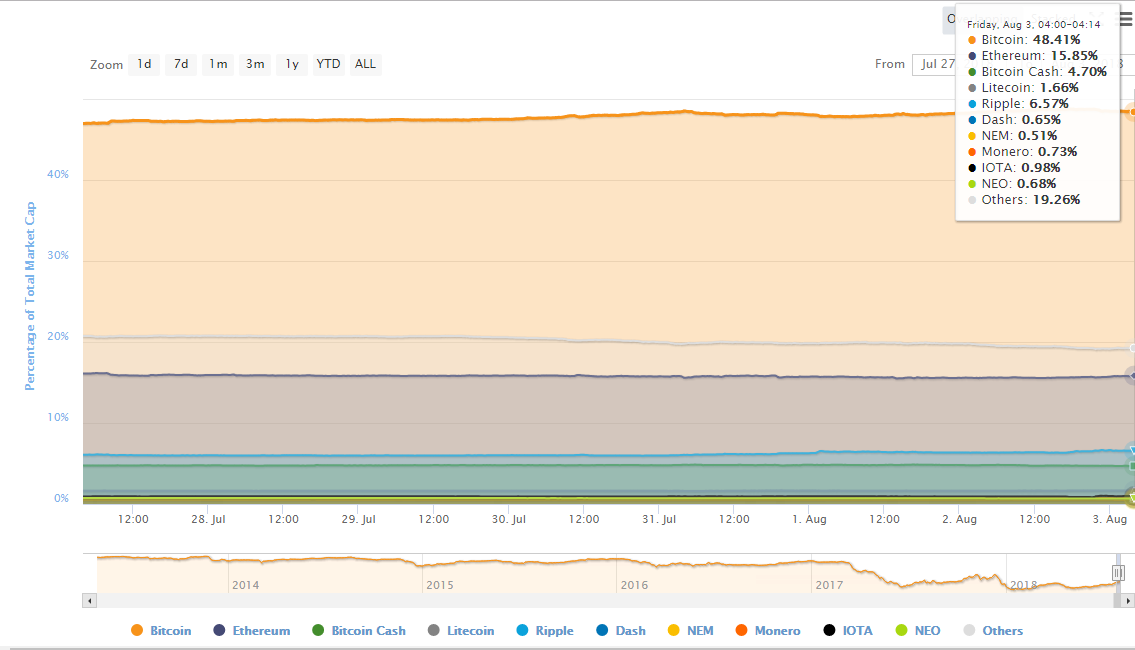Switch zoom to YTD
Screen dimensions: 1135x650
point(328,64)
